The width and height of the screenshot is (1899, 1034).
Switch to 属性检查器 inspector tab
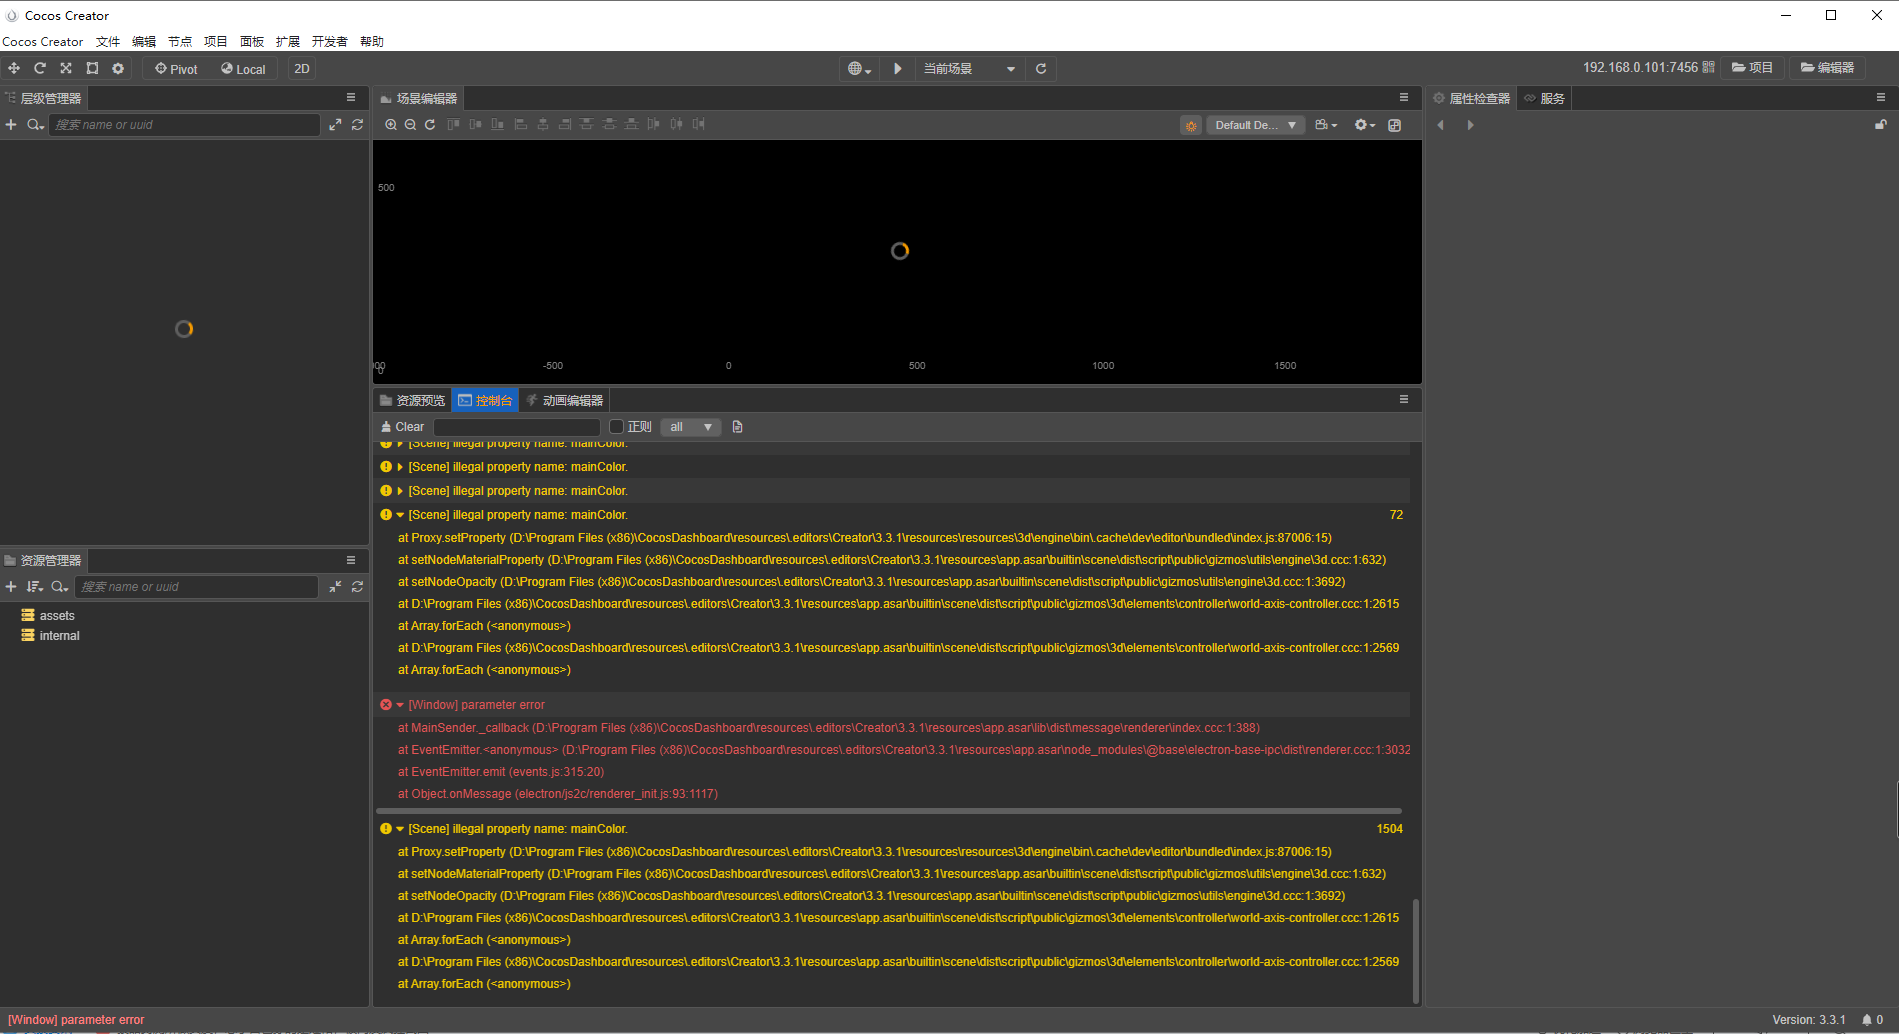1472,98
